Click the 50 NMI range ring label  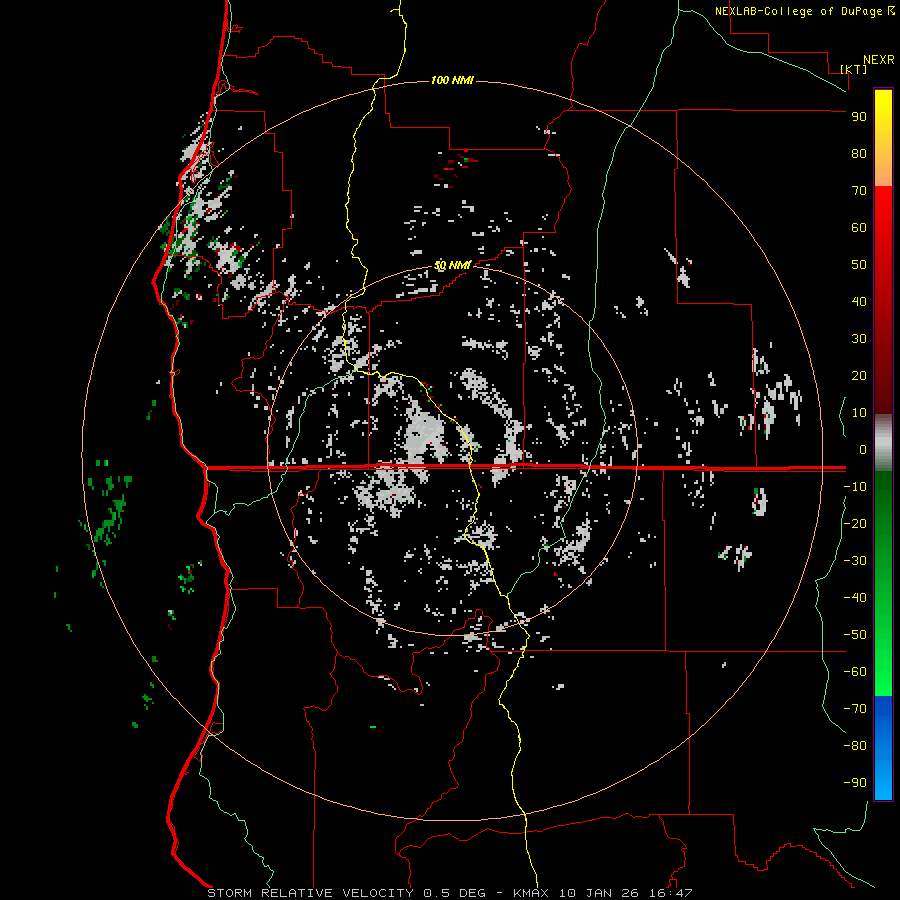452,265
